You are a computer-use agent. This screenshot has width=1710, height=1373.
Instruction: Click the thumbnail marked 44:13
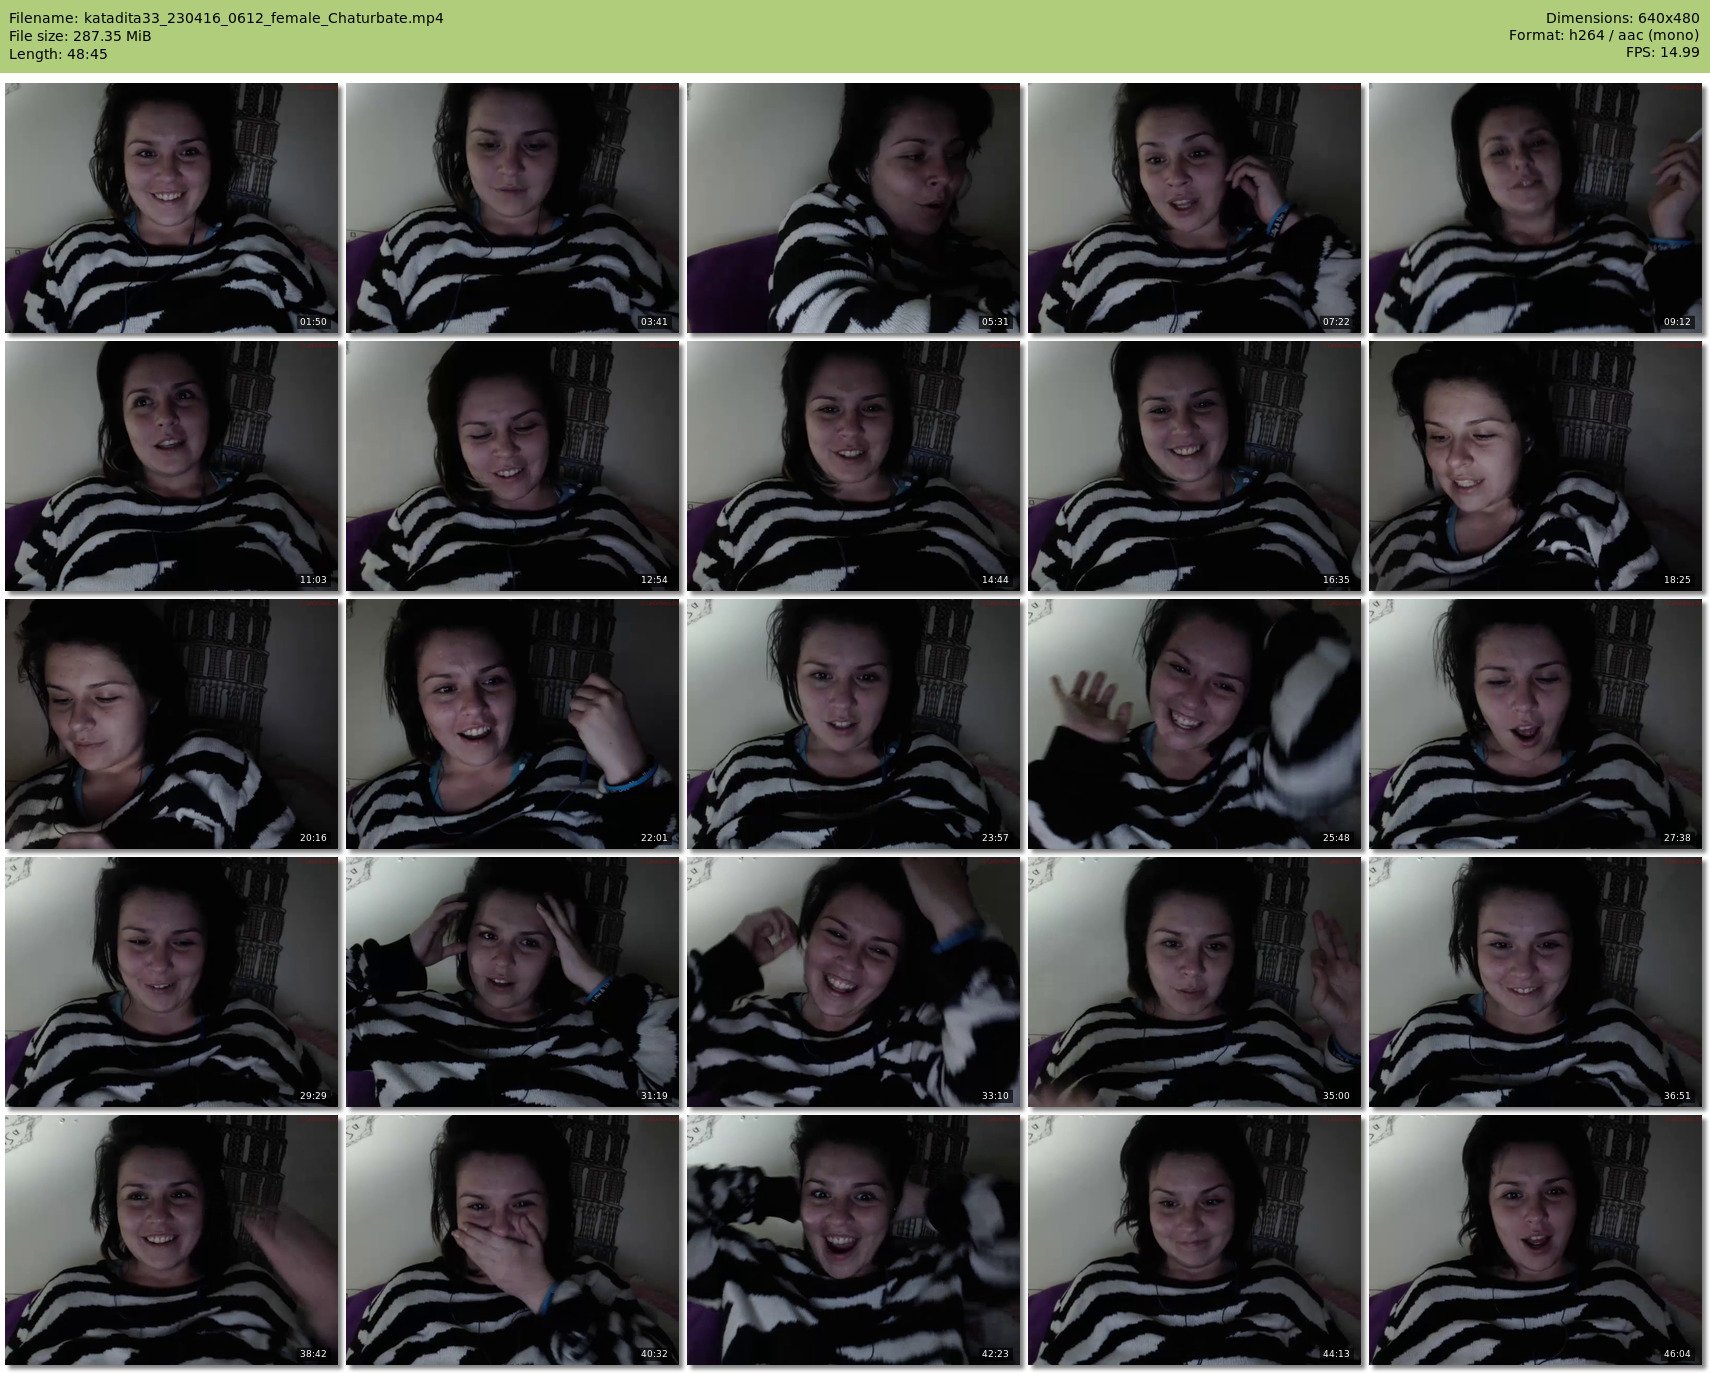click(1194, 1240)
